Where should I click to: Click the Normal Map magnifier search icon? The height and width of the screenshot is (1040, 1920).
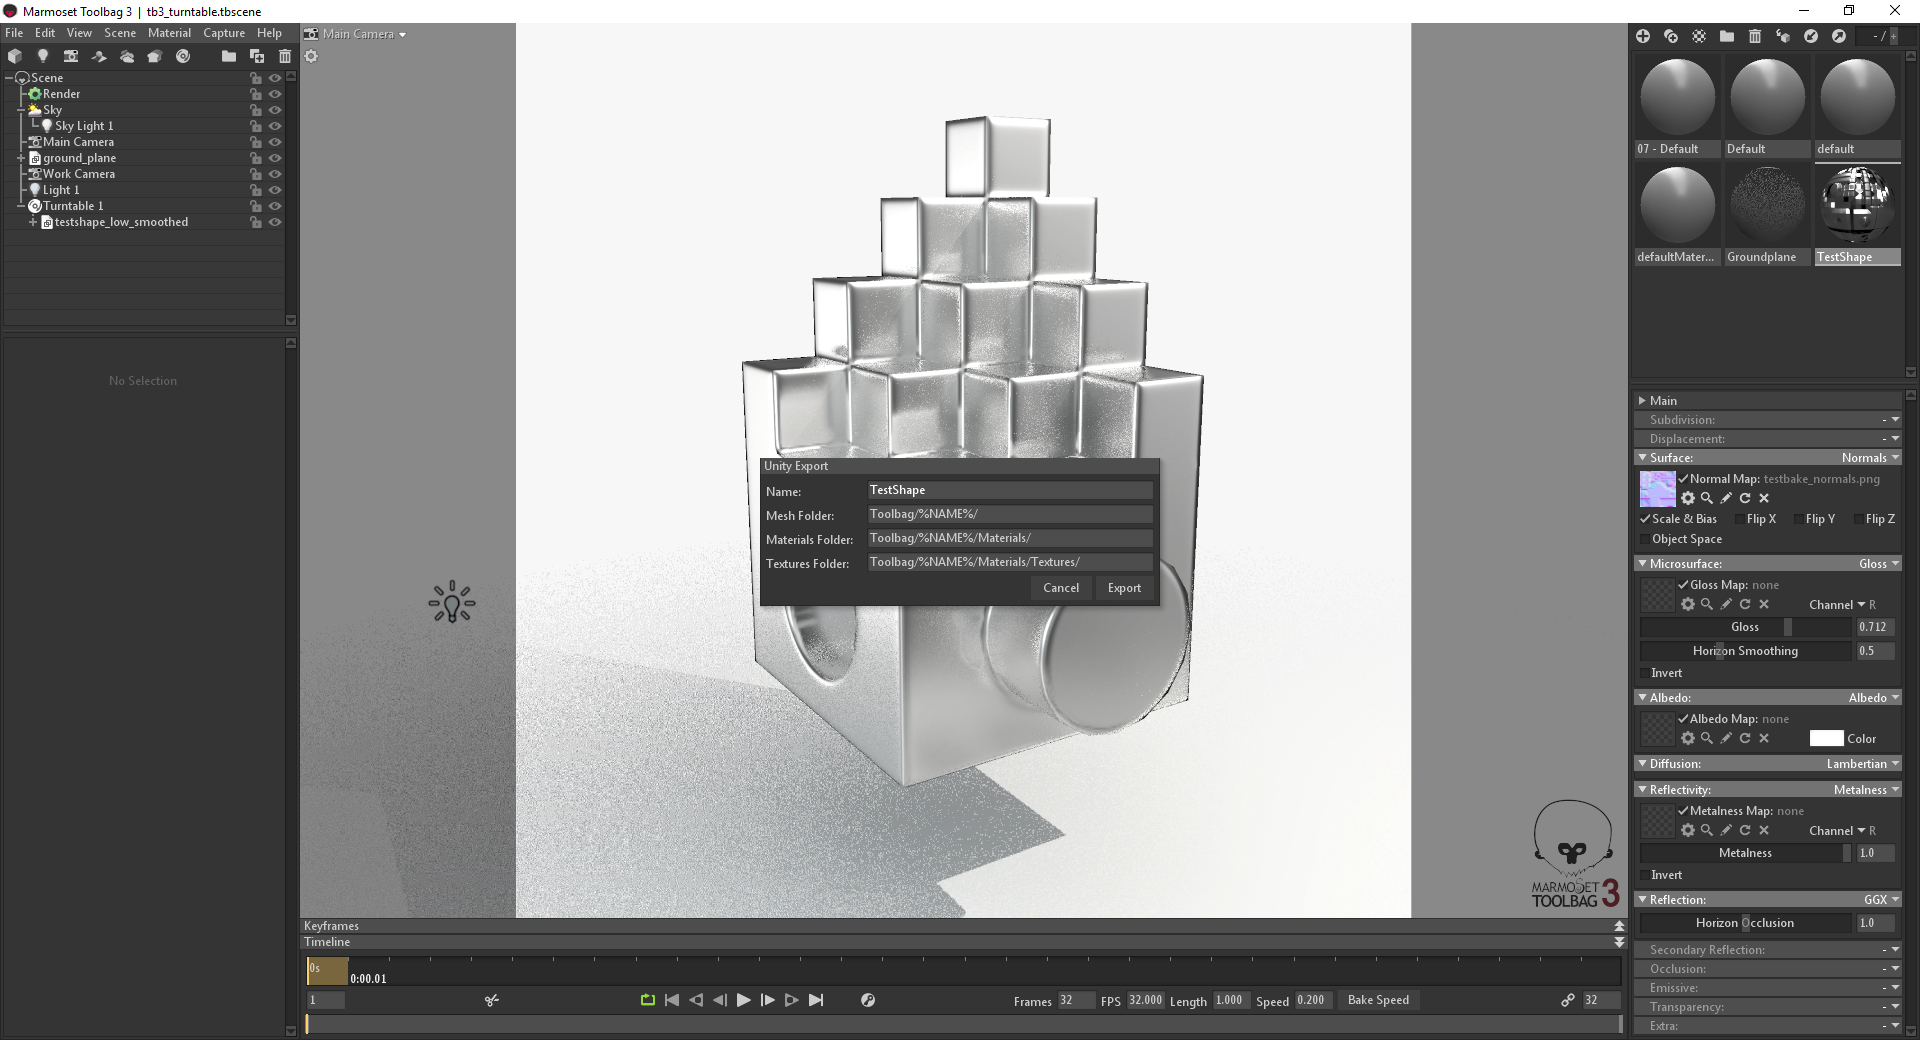[1707, 498]
